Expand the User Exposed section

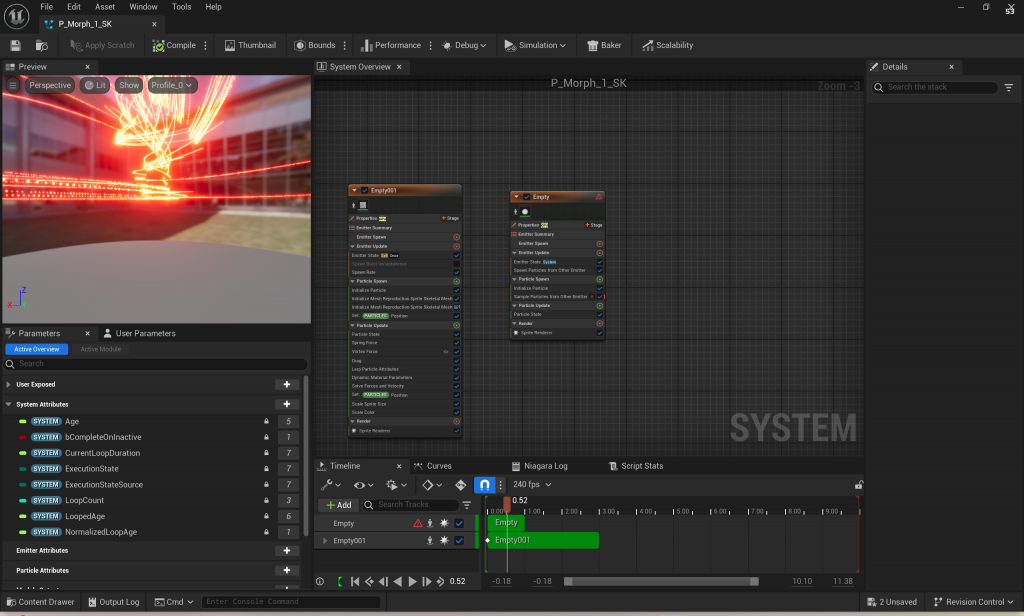pos(8,385)
